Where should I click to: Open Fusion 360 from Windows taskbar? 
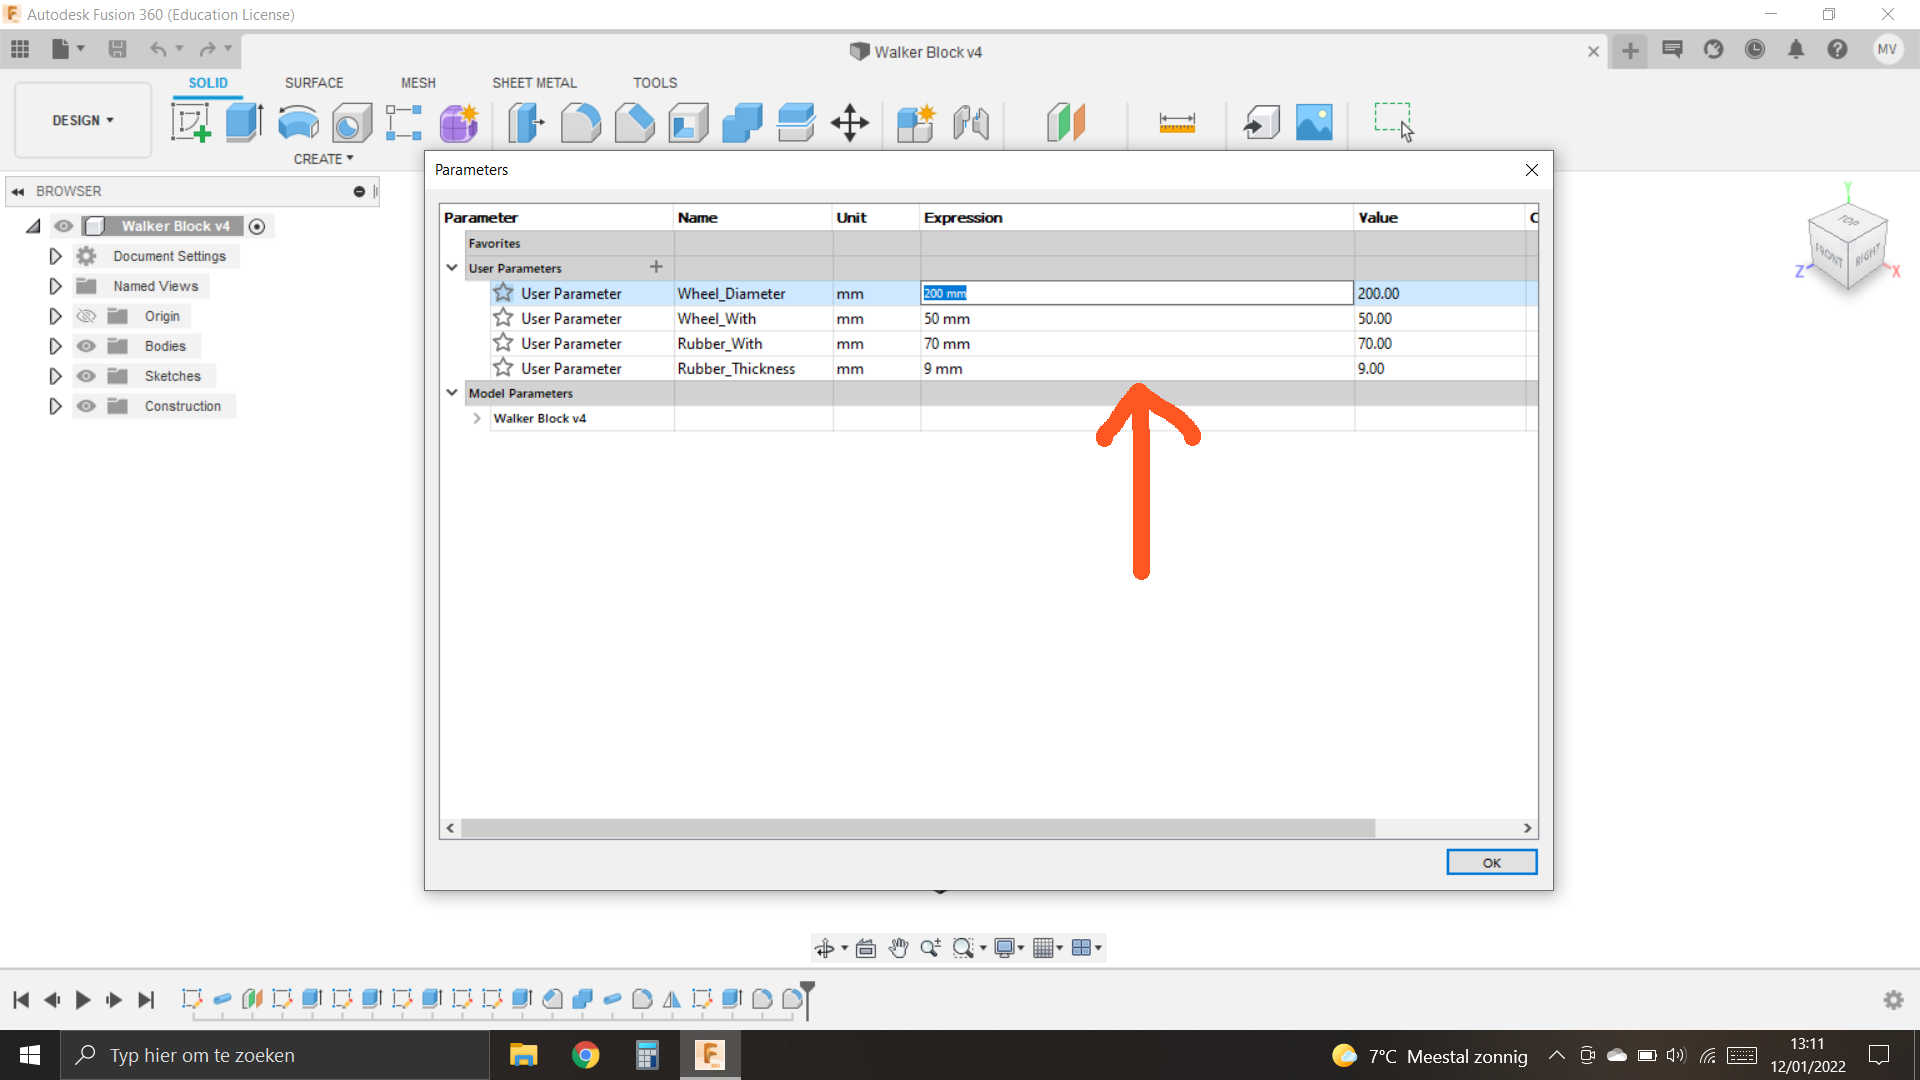click(710, 1055)
